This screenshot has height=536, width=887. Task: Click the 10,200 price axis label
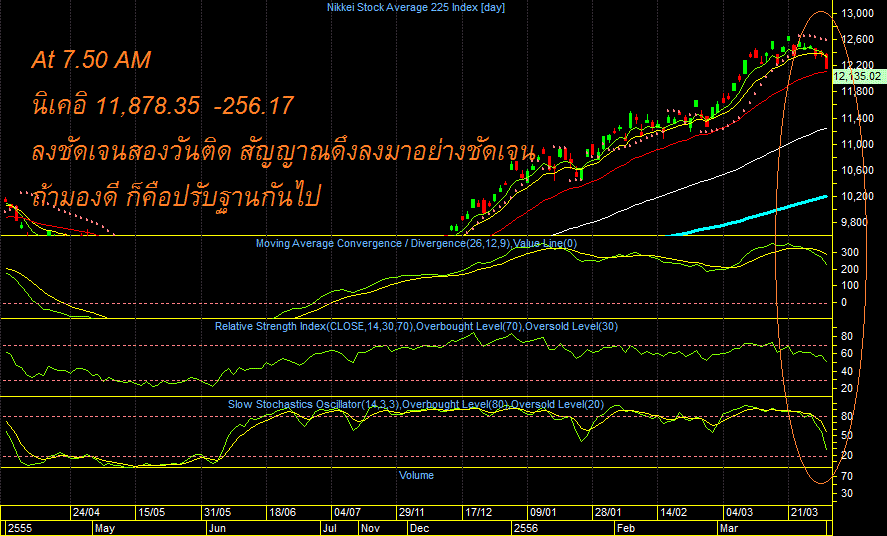857,196
